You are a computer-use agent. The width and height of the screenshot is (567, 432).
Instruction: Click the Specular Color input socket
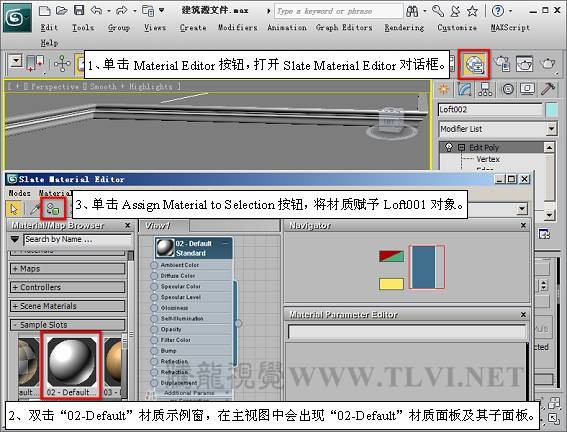tap(154, 286)
